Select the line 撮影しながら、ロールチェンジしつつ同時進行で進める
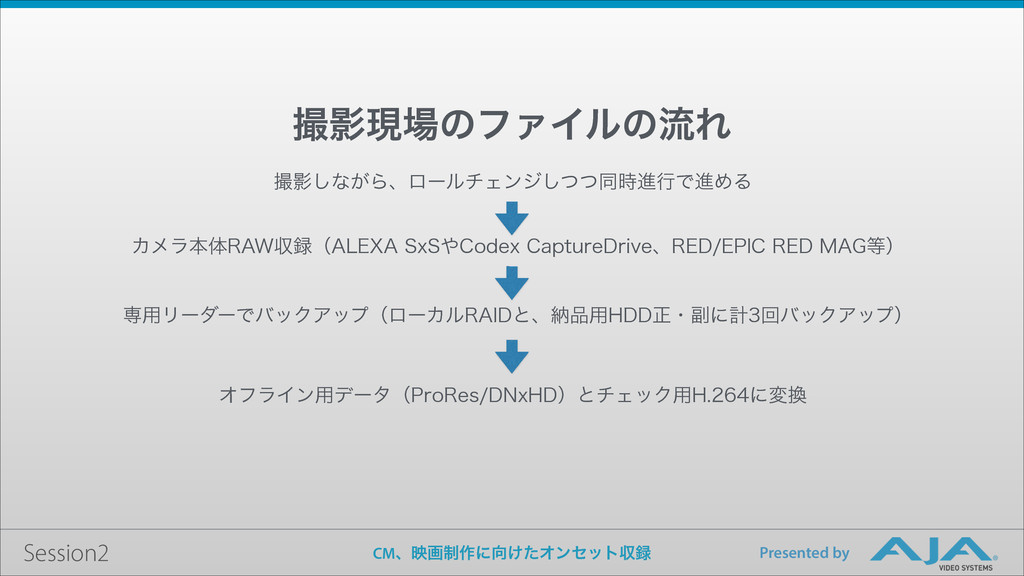 click(512, 181)
